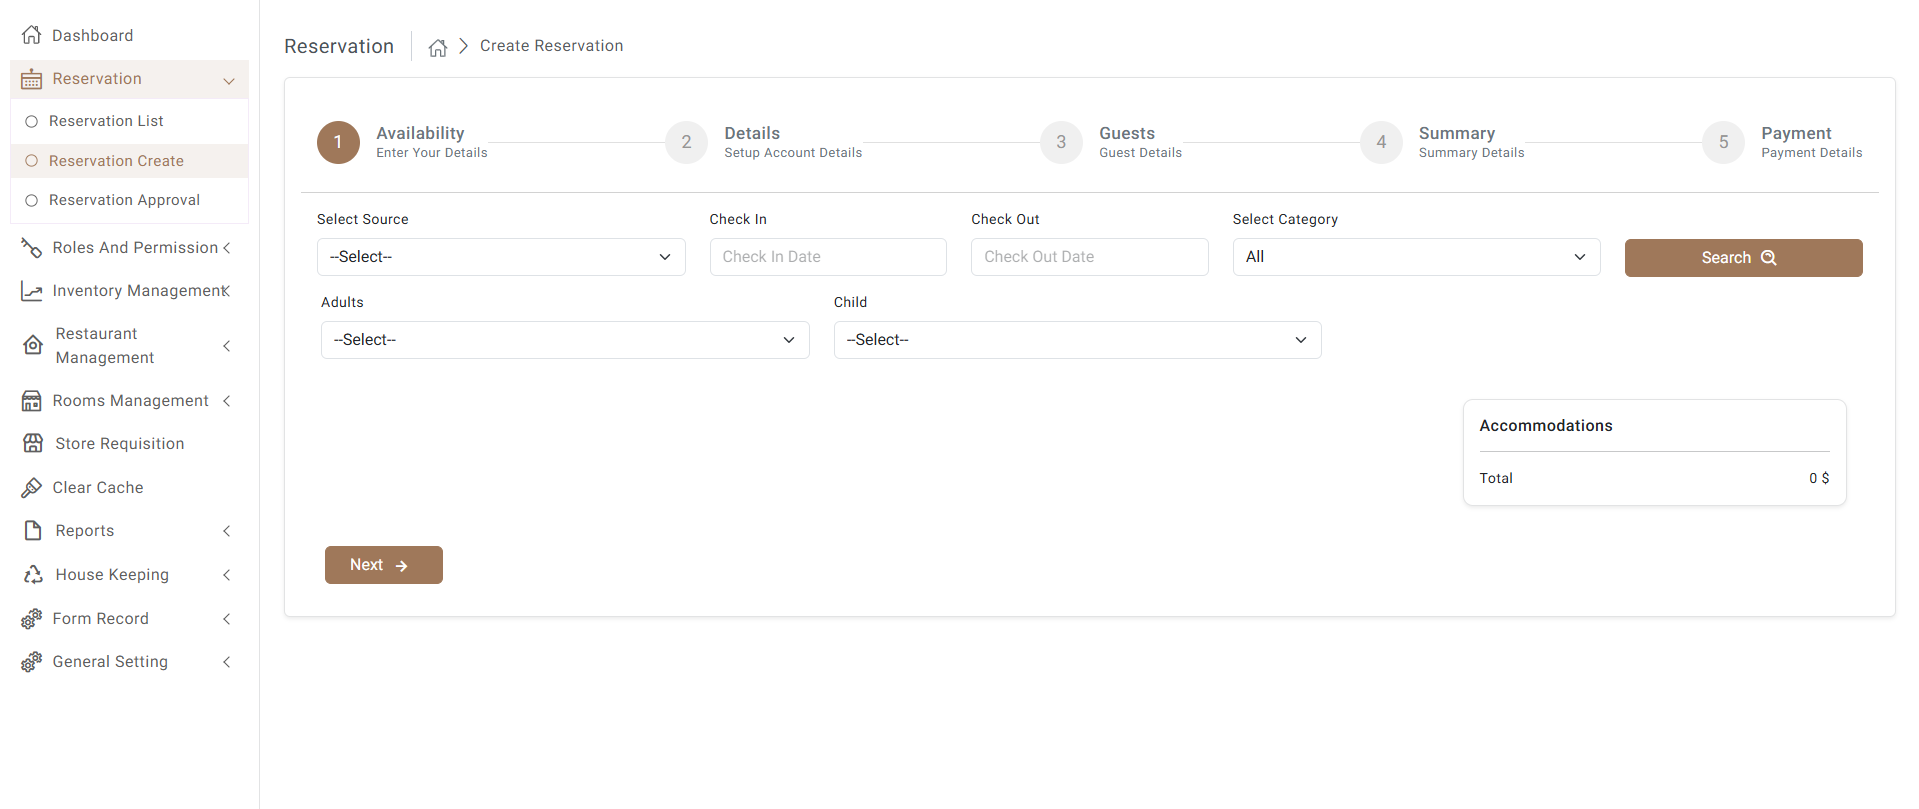This screenshot has width=1919, height=809.
Task: Click the Dashboard home icon in sidebar
Action: (x=32, y=35)
